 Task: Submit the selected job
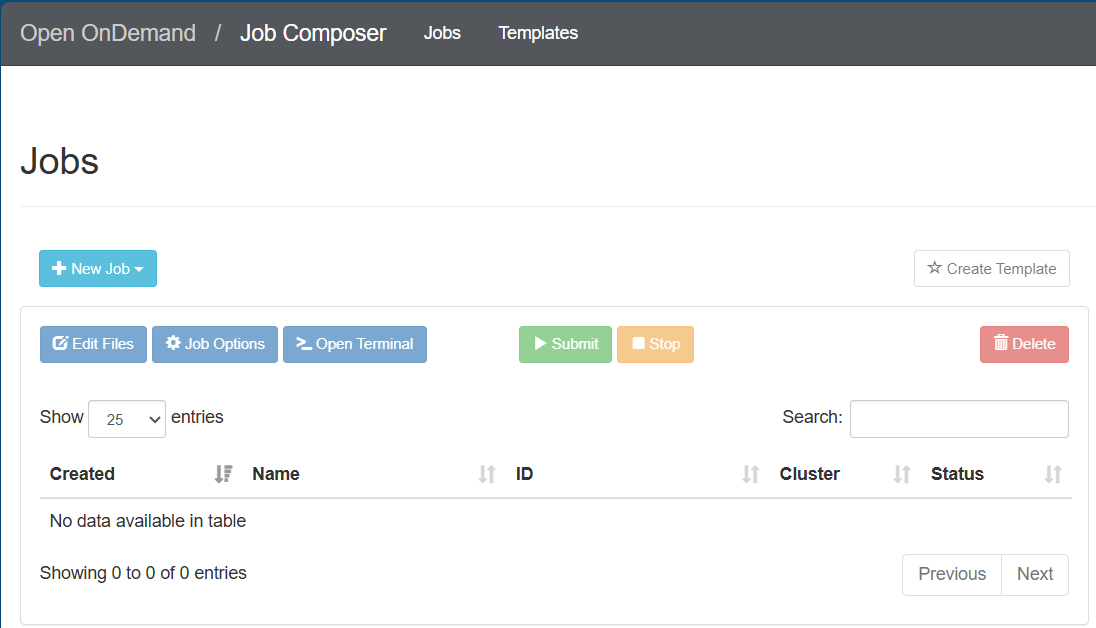pos(565,344)
